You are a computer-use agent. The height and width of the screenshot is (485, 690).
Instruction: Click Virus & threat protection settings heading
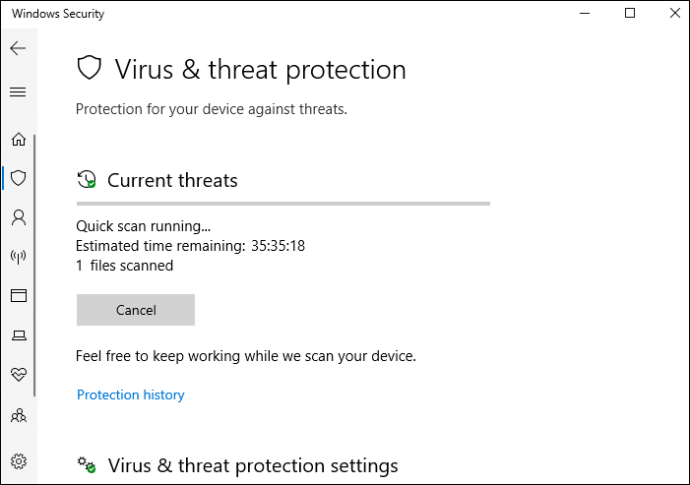click(x=253, y=466)
